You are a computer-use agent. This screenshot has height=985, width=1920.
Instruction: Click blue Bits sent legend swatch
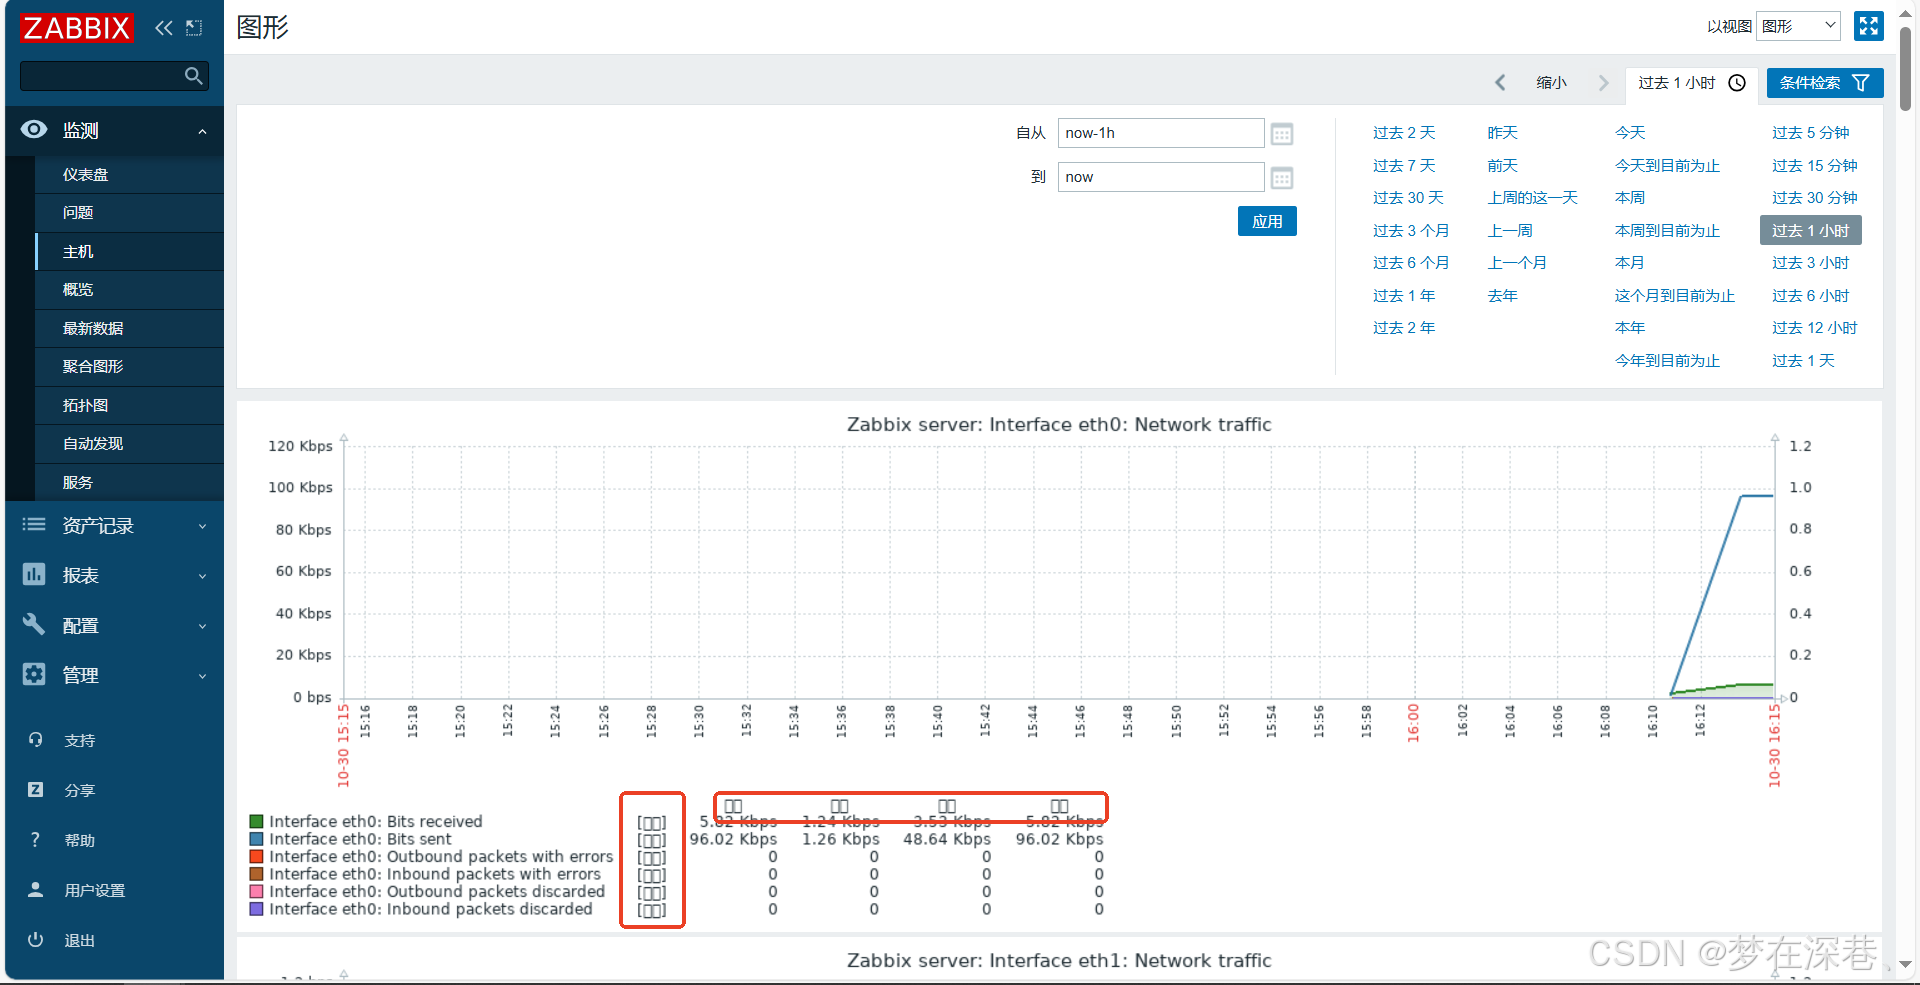tap(257, 839)
